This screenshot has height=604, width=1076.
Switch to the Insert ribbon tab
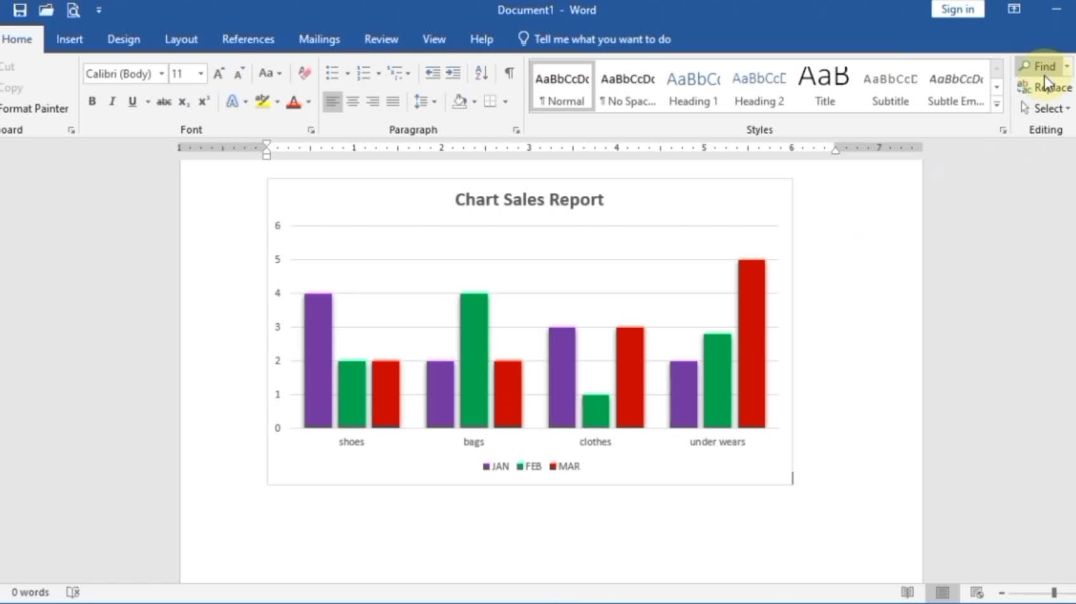pos(69,39)
